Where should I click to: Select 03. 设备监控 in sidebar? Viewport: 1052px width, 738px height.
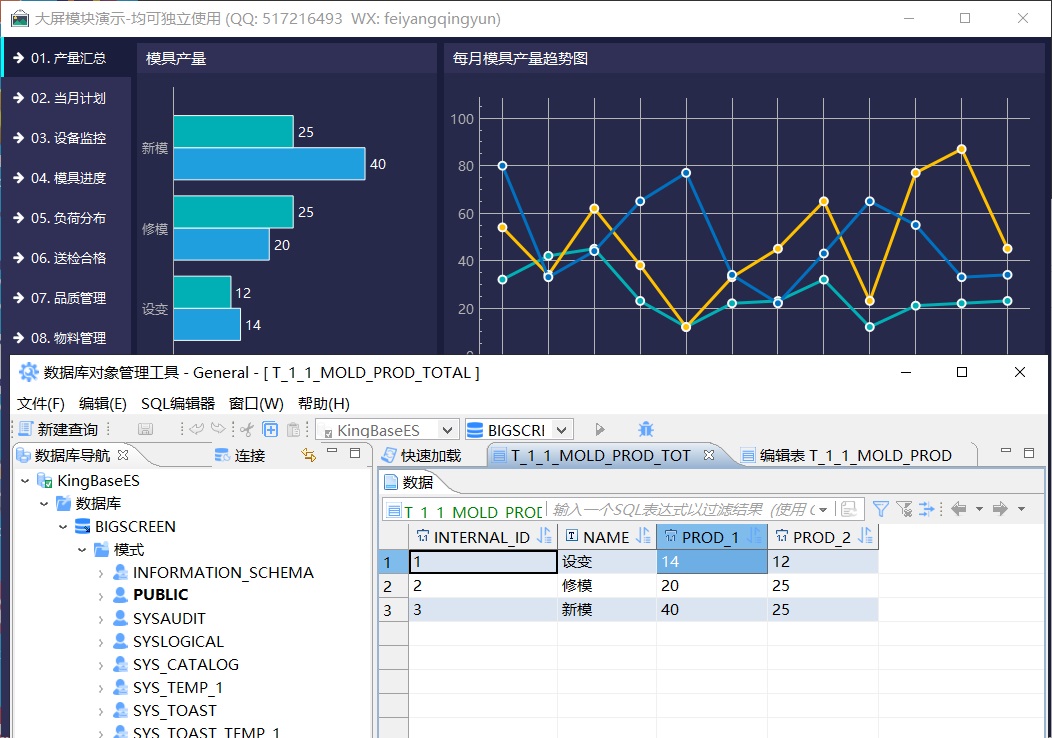pyautogui.click(x=67, y=138)
